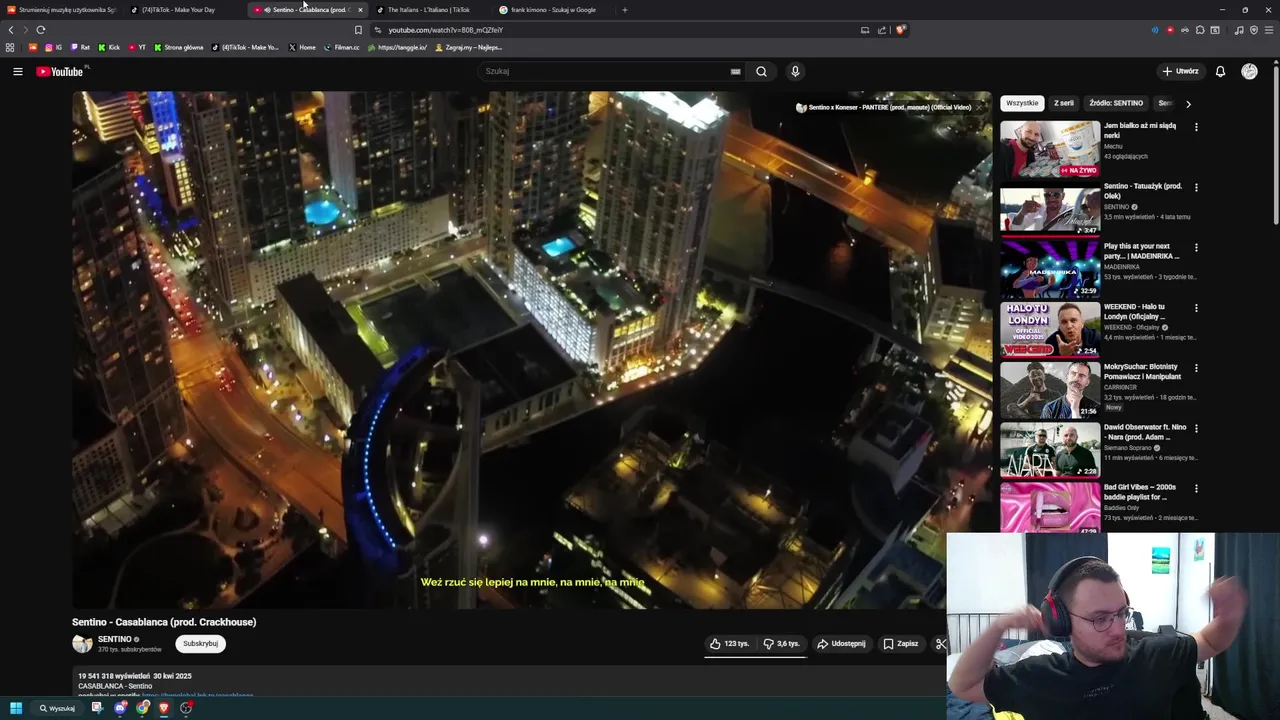Image resolution: width=1280 pixels, height=720 pixels.
Task: Open Sentino - Tatuażyk video thumbnail
Action: (1050, 209)
